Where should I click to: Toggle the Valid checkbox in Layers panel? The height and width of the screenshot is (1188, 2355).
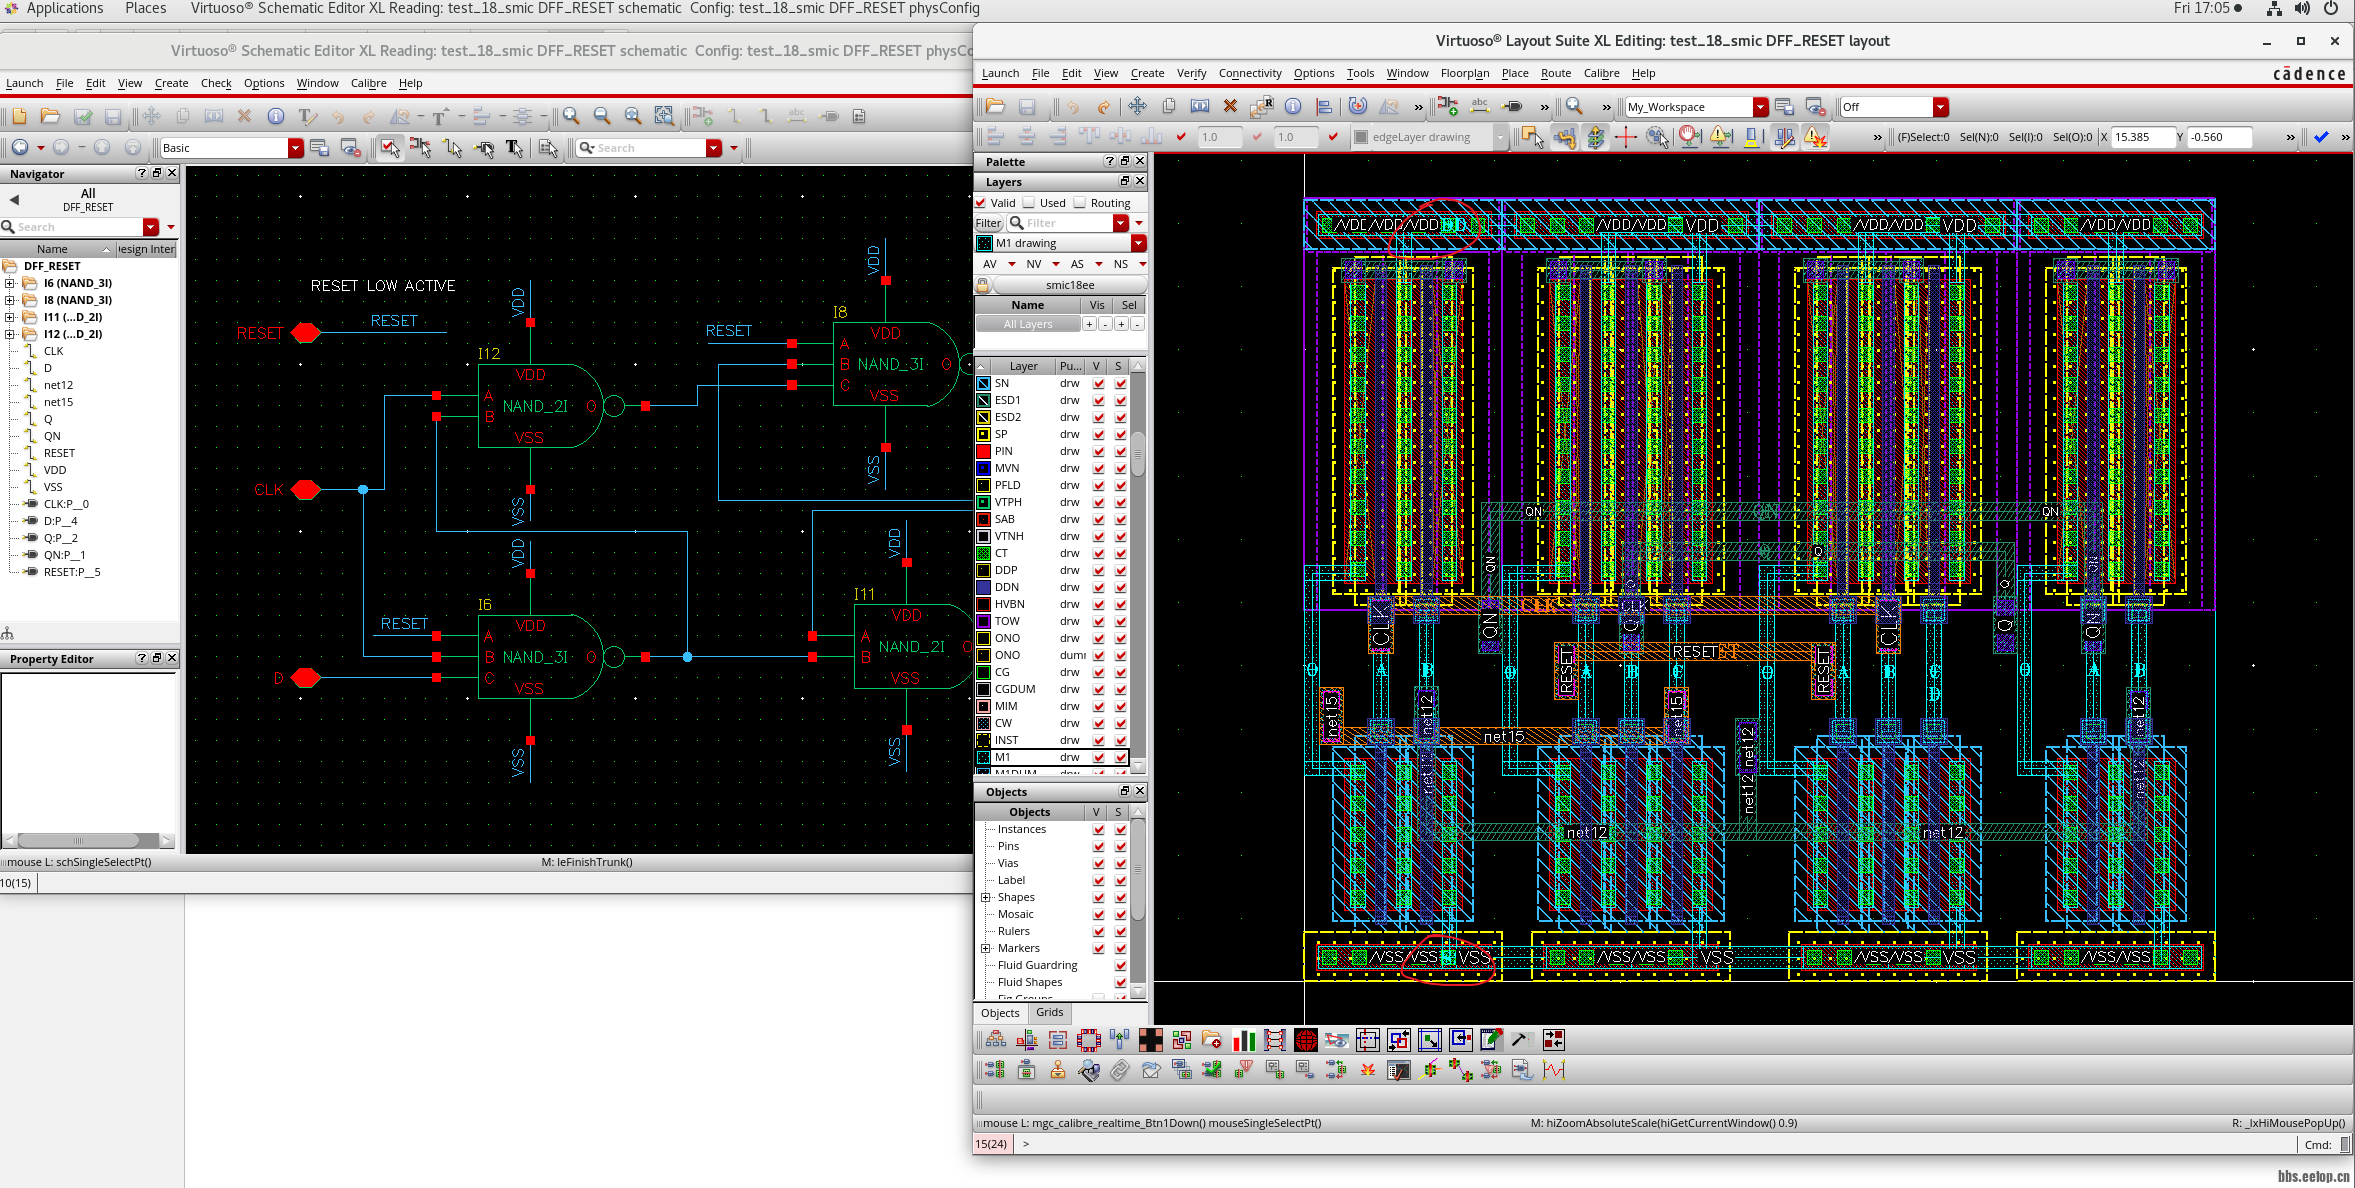tap(981, 203)
